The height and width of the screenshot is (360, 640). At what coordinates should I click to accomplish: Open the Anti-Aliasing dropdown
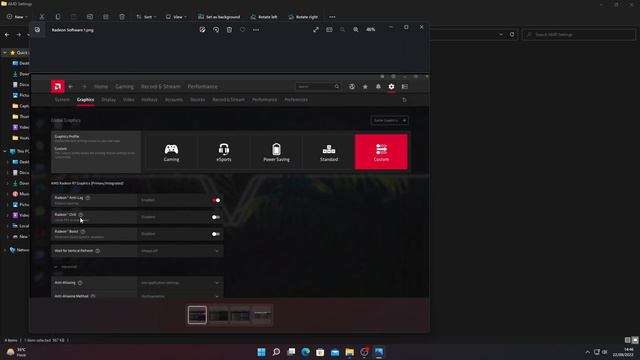coord(180,283)
